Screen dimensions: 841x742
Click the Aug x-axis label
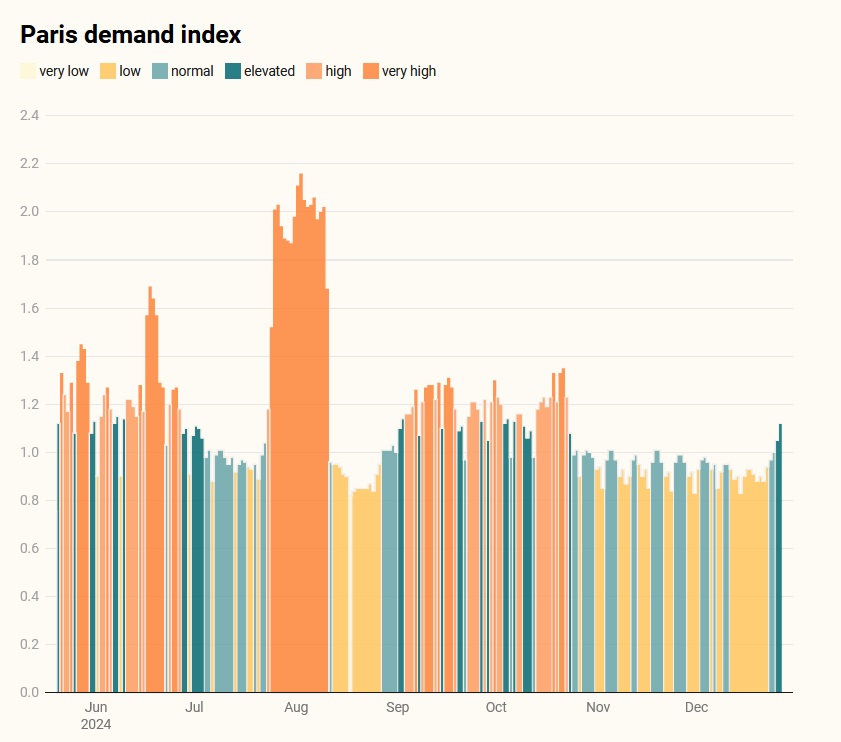[x=296, y=708]
